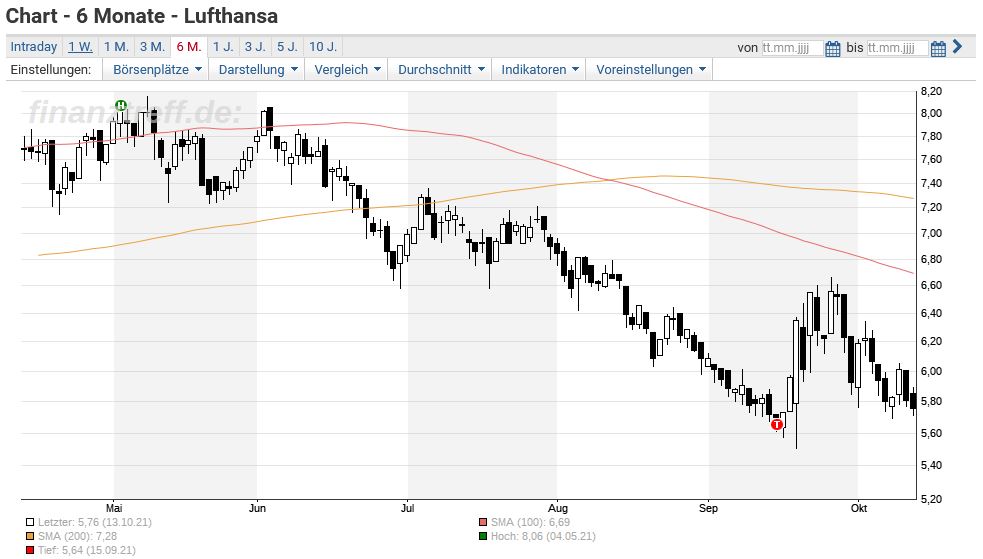Click legend text 'Tief: 5,64 (15.09.21)'

click(x=87, y=551)
